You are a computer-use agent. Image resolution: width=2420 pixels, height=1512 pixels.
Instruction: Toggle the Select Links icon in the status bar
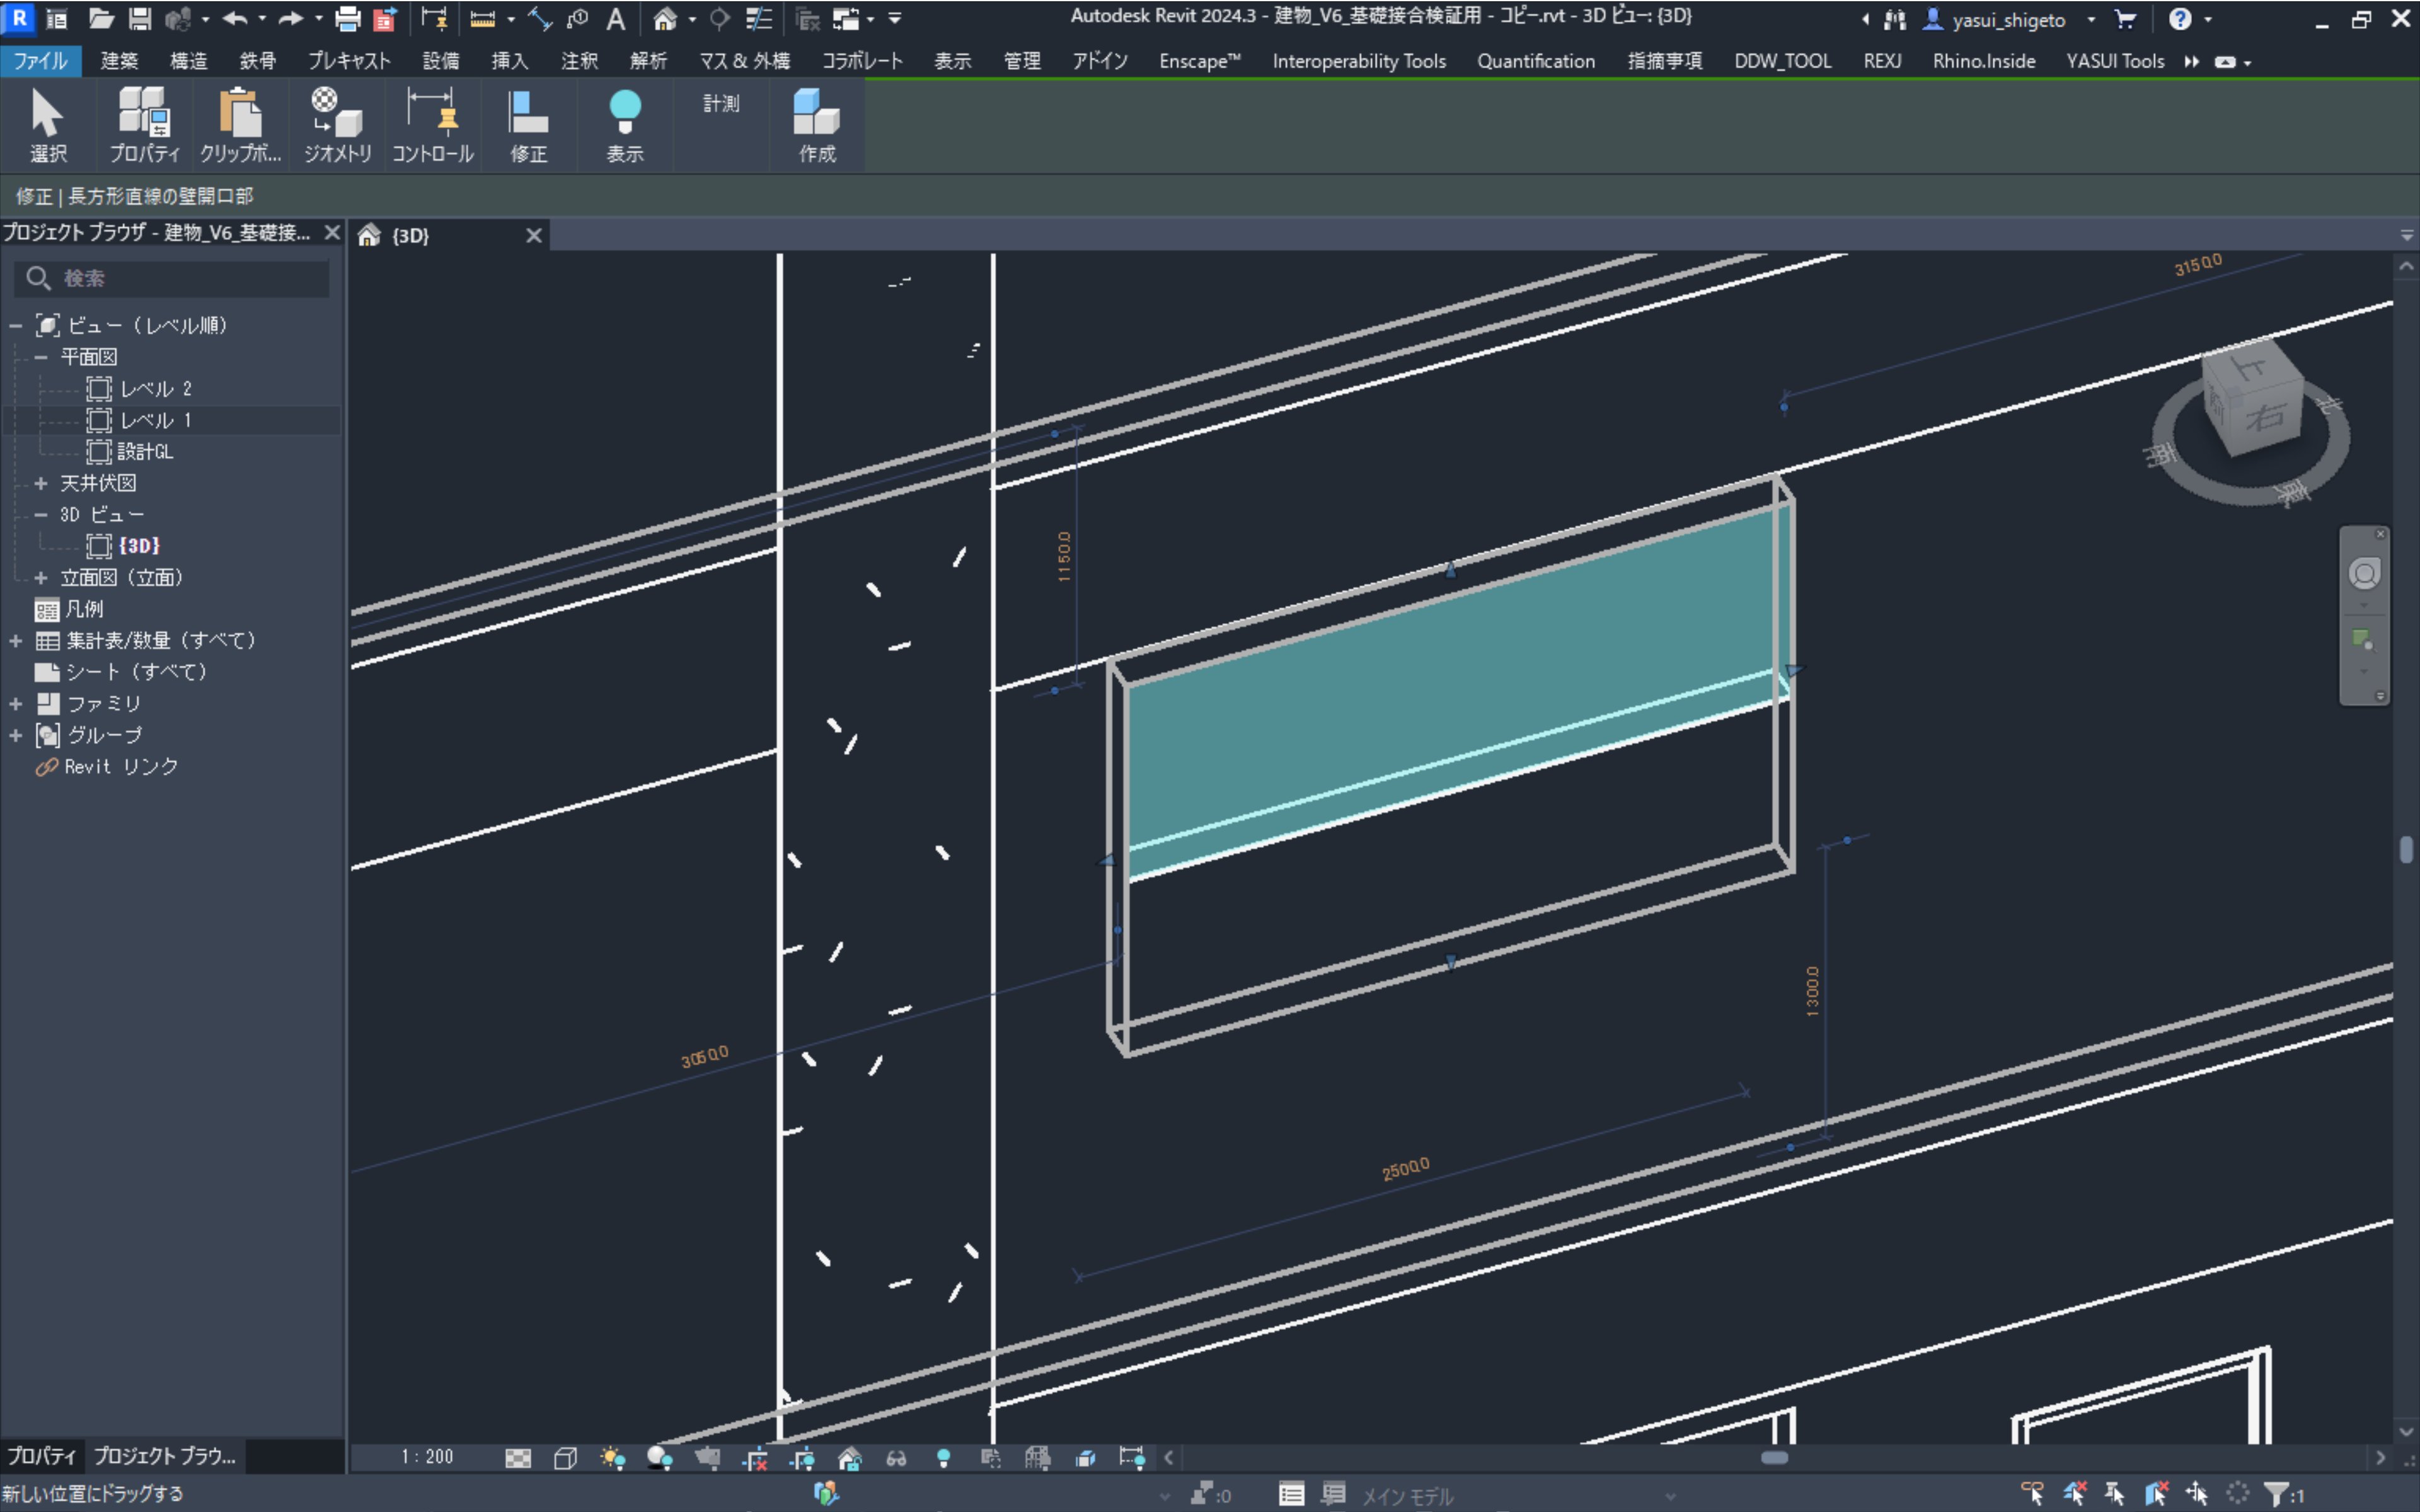2032,1494
